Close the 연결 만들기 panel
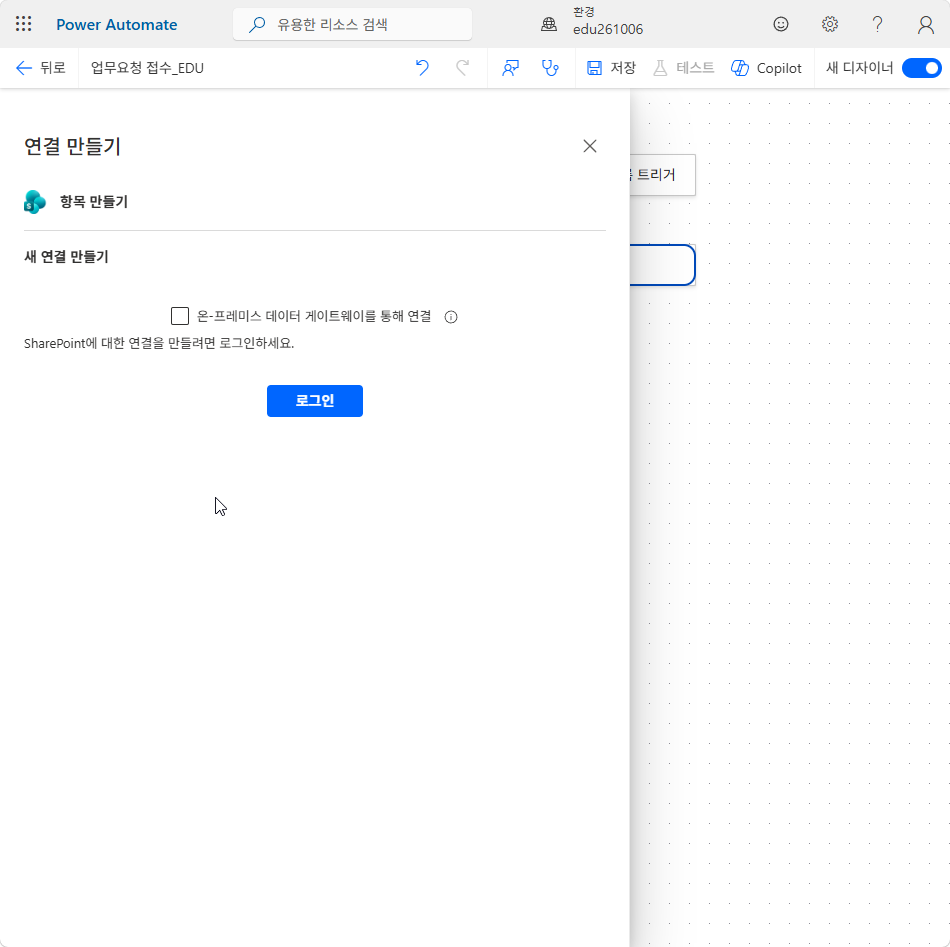This screenshot has width=950, height=947. point(590,146)
